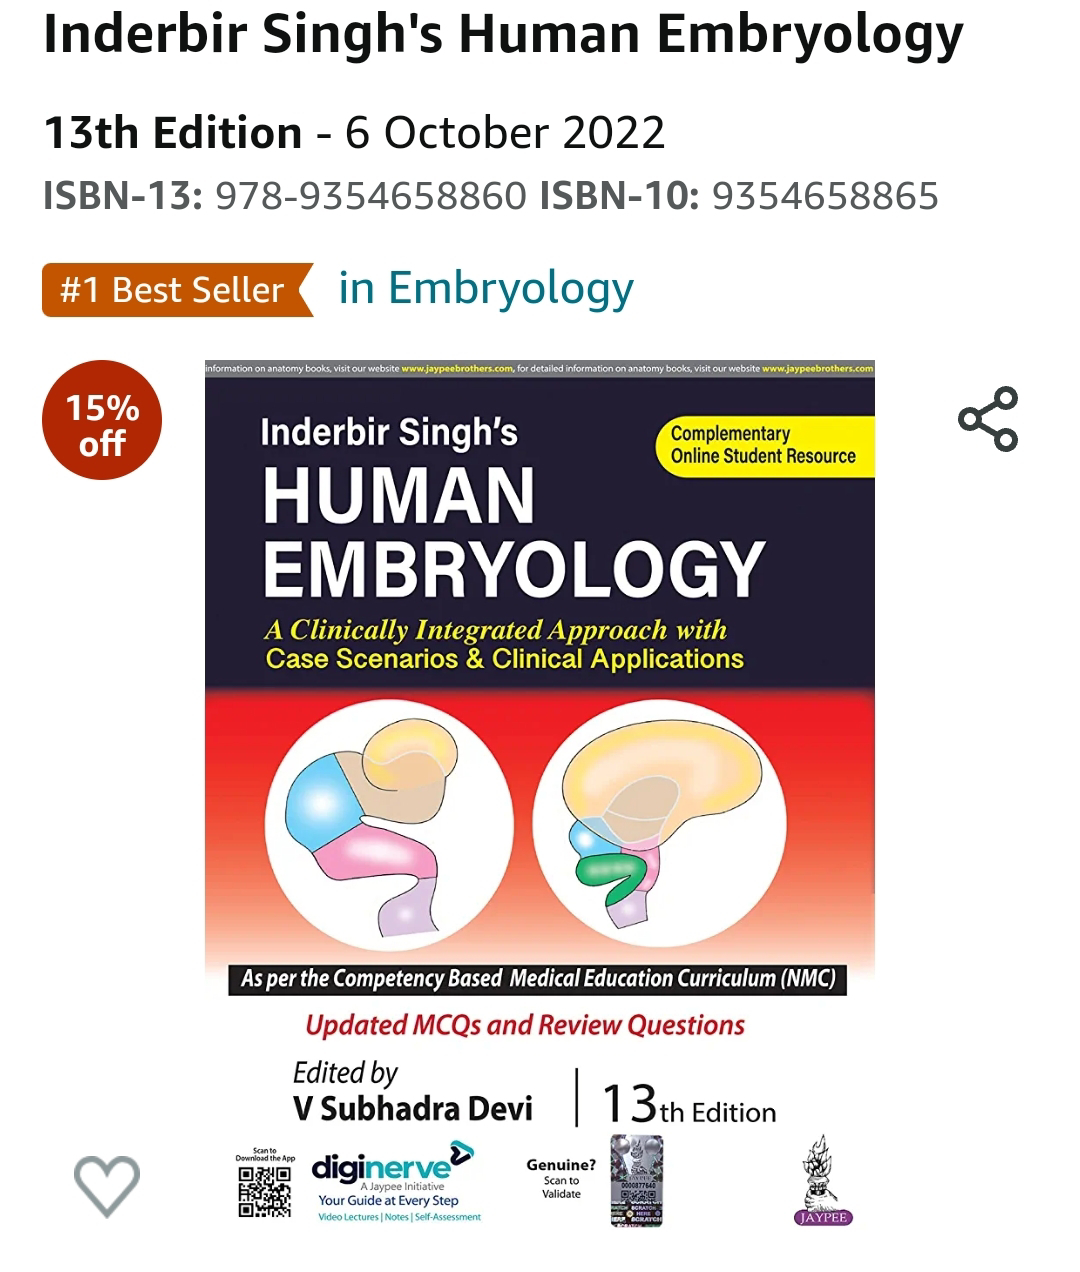Tap the Competency Based Medical Education banner
Image resolution: width=1080 pixels, height=1272 pixels.
coord(538,978)
